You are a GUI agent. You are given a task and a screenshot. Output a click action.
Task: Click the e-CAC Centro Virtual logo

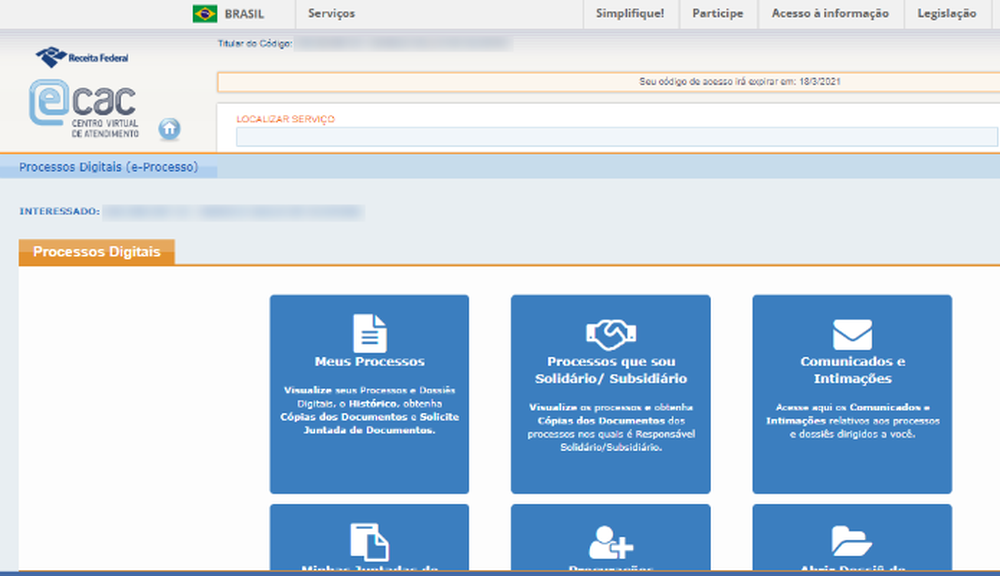pos(84,108)
